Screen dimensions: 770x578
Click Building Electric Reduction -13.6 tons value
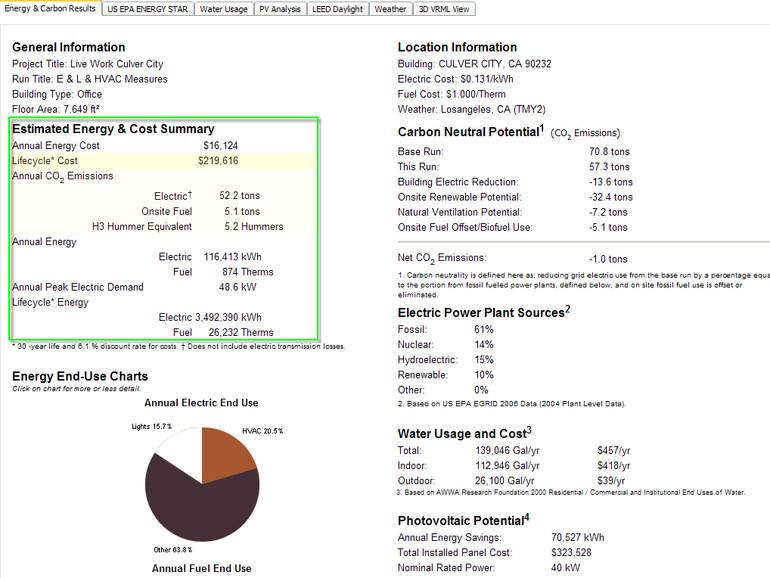click(x=611, y=182)
